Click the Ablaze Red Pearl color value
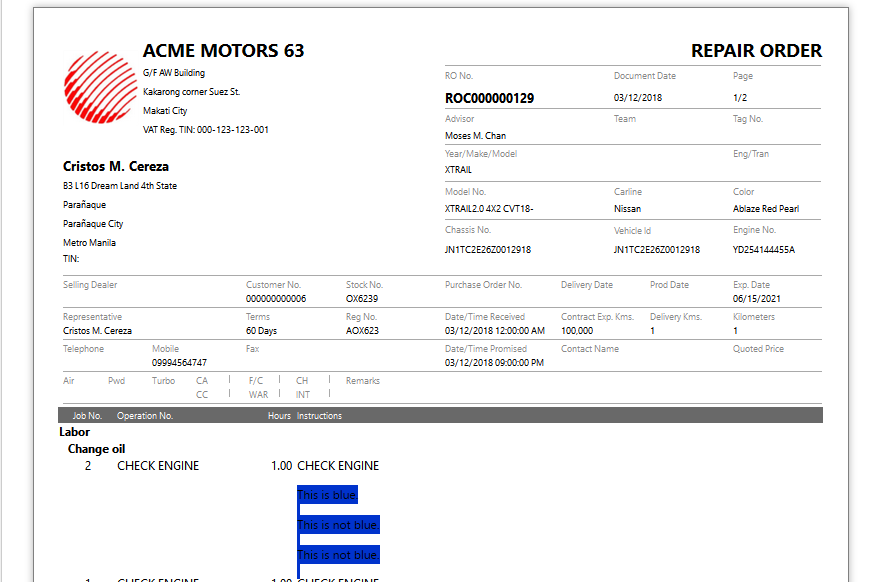Image resolution: width=872 pixels, height=582 pixels. (765, 209)
